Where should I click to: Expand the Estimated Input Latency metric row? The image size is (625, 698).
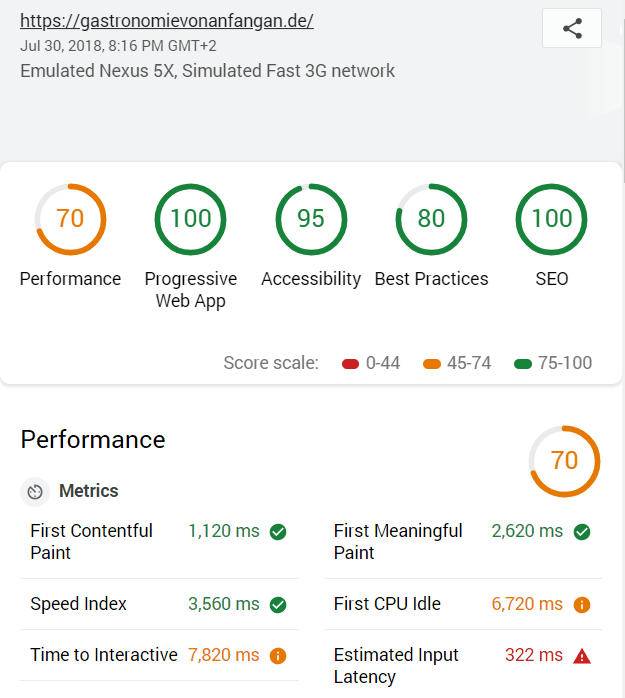463,666
